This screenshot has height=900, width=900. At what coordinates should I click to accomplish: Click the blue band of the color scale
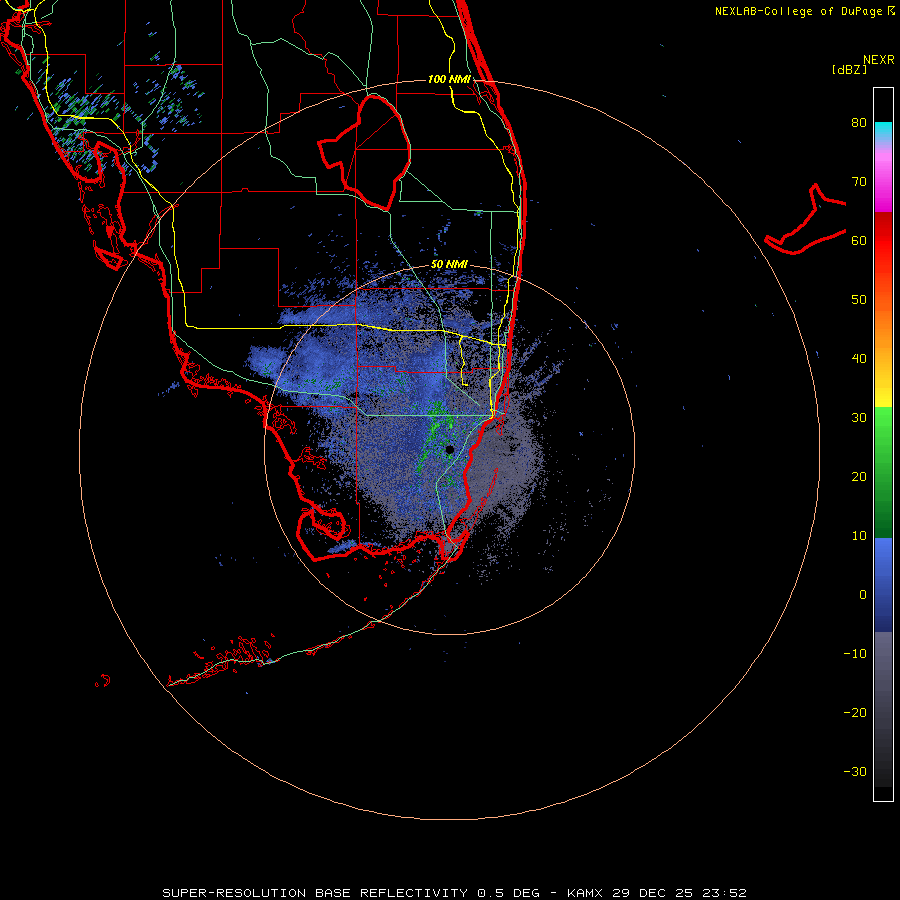883,584
